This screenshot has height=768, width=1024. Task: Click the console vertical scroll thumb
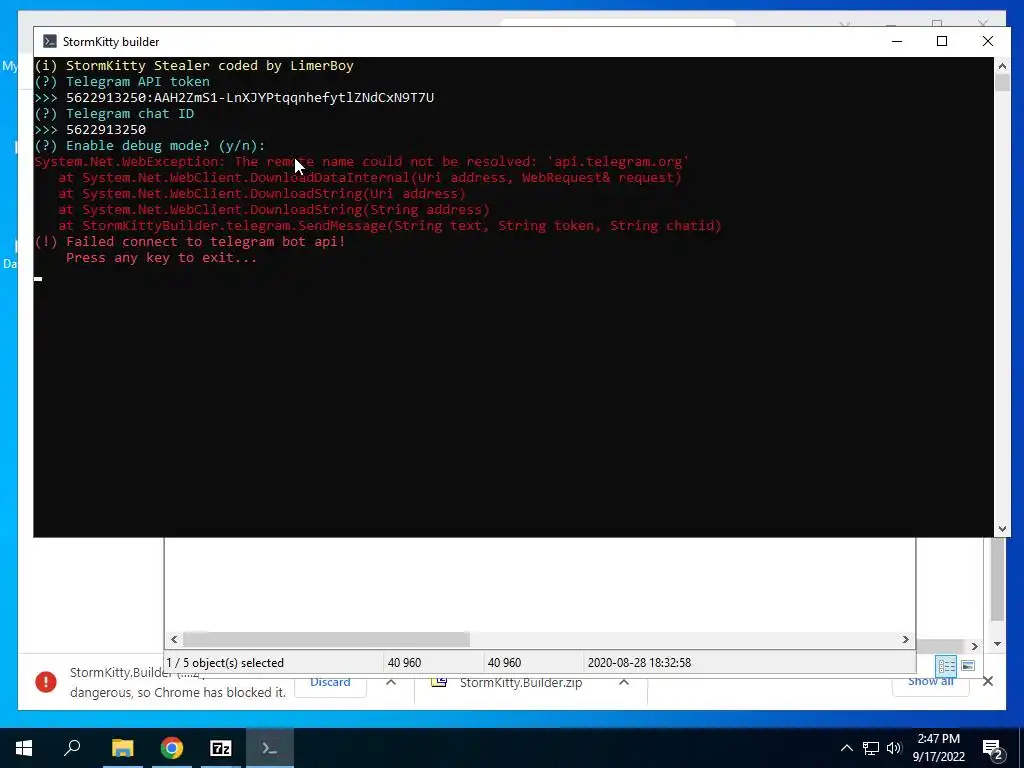(x=1002, y=83)
